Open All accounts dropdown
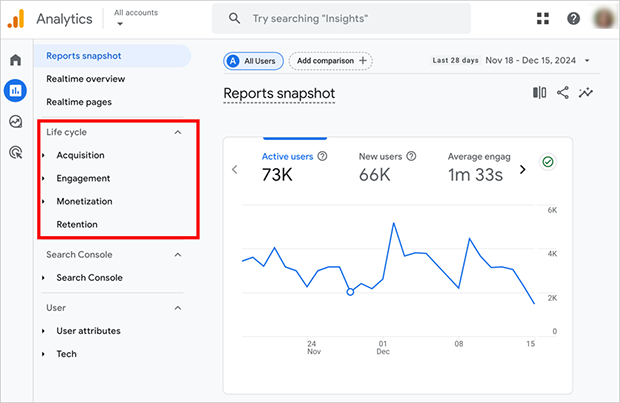This screenshot has height=403, width=620. click(136, 18)
